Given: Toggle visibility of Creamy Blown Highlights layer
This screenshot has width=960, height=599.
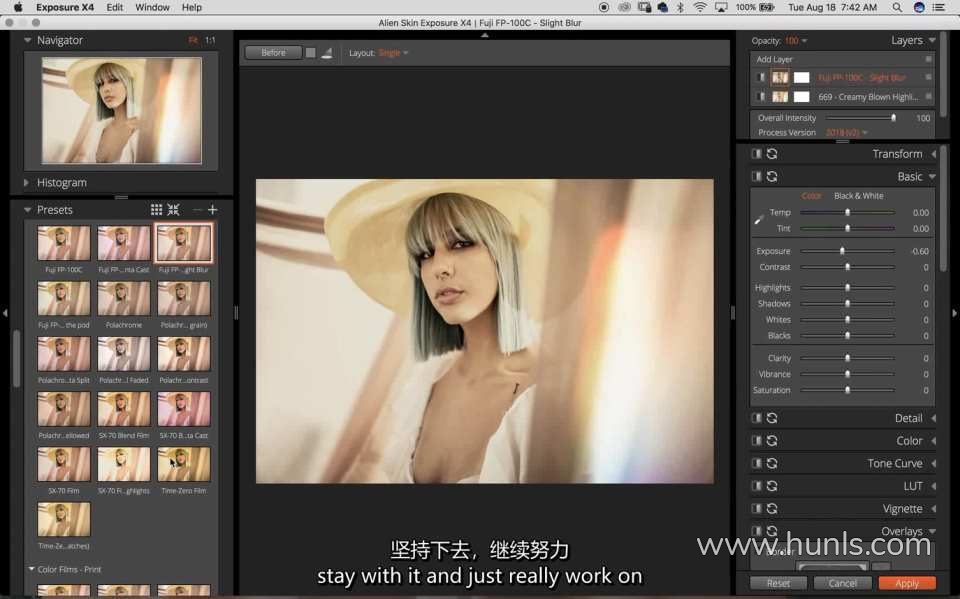Looking at the screenshot, I should pos(761,97).
